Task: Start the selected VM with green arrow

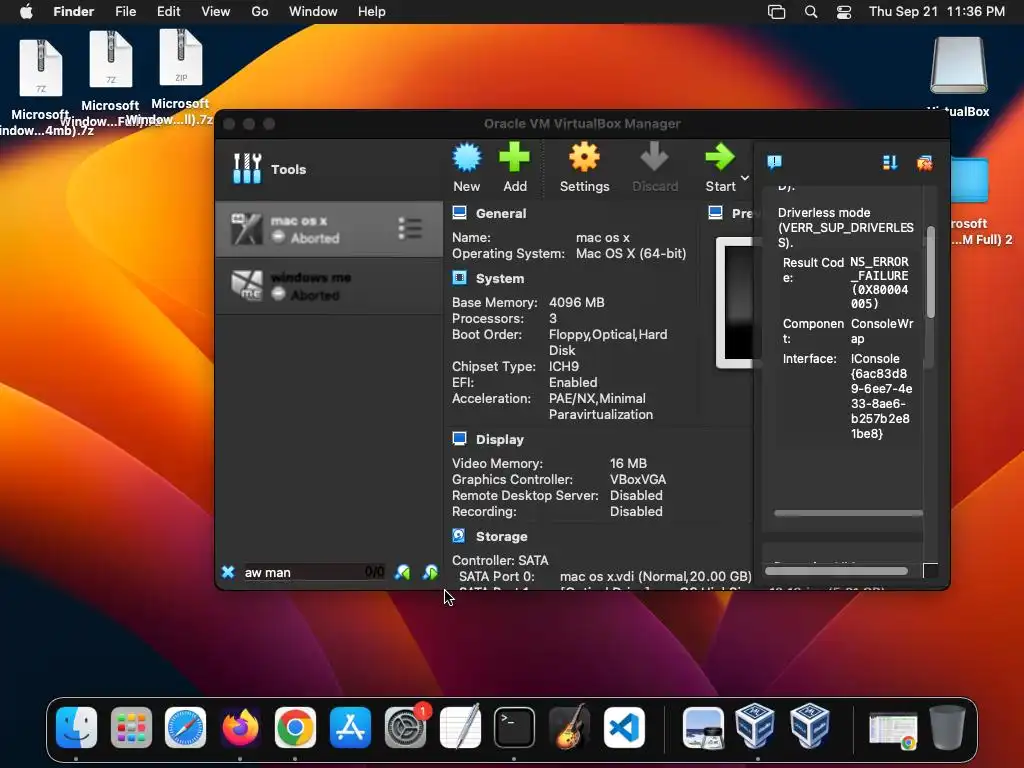Action: pyautogui.click(x=720, y=158)
